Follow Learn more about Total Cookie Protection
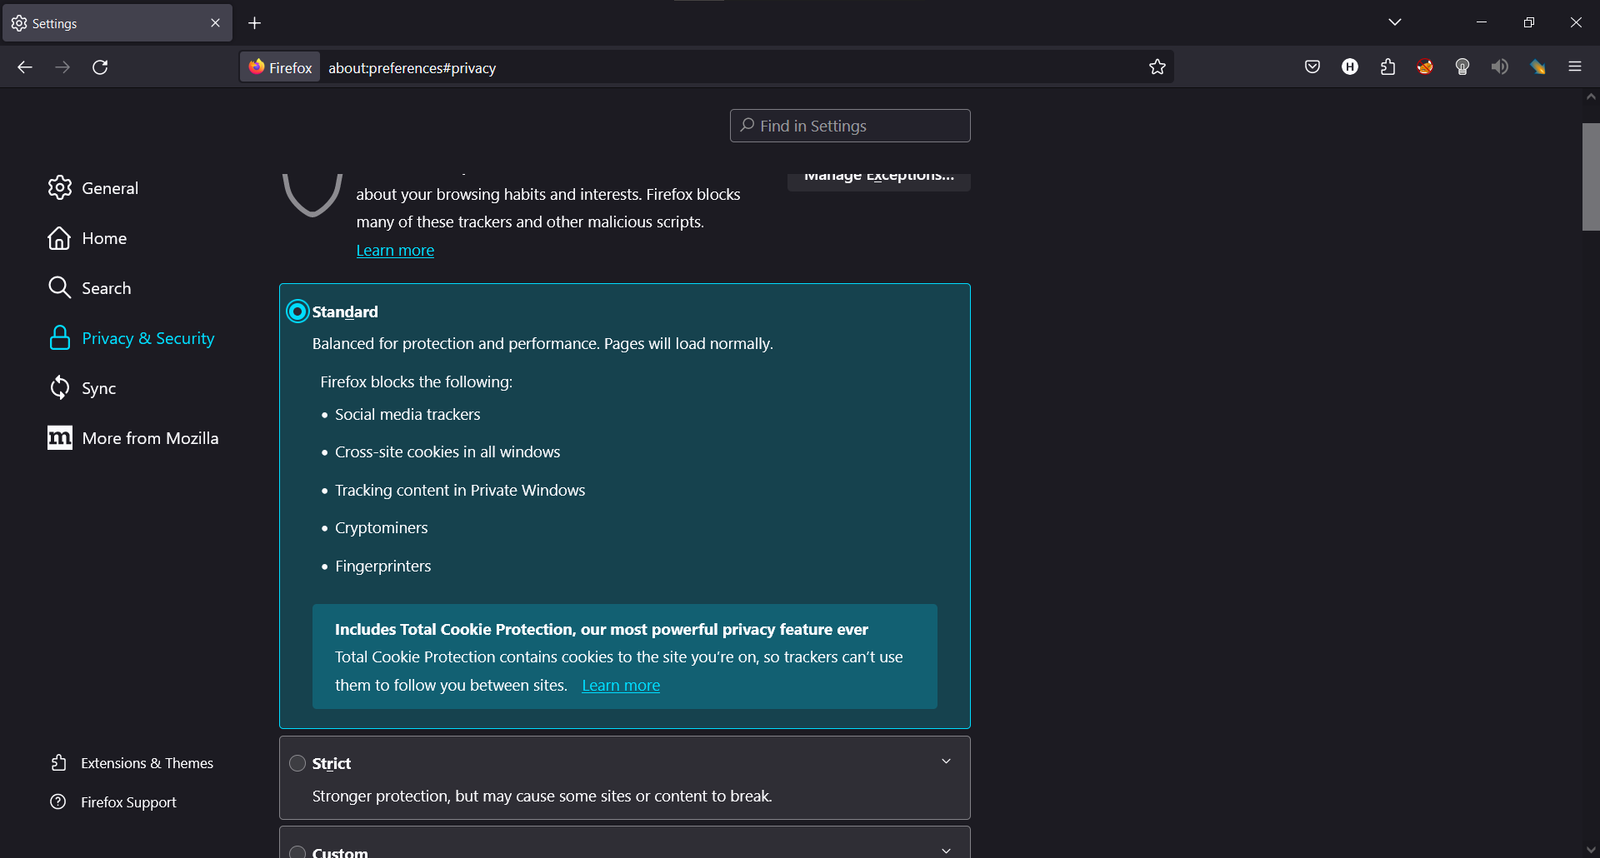The height and width of the screenshot is (858, 1600). tap(621, 685)
